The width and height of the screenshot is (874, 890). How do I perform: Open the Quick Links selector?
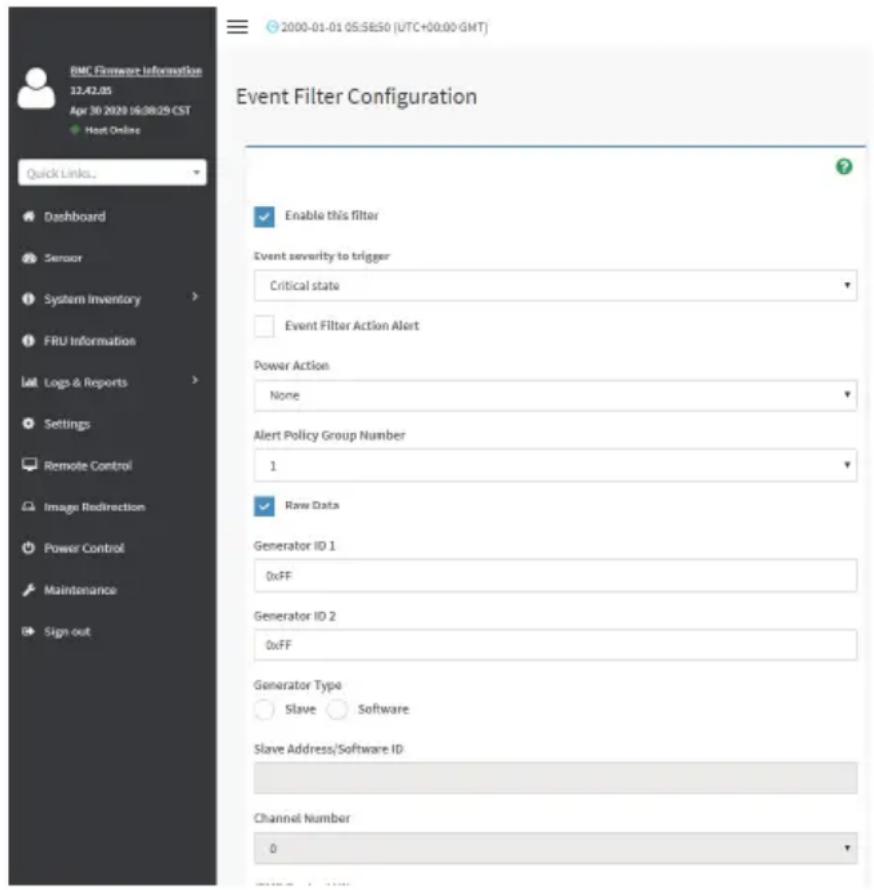click(x=112, y=173)
